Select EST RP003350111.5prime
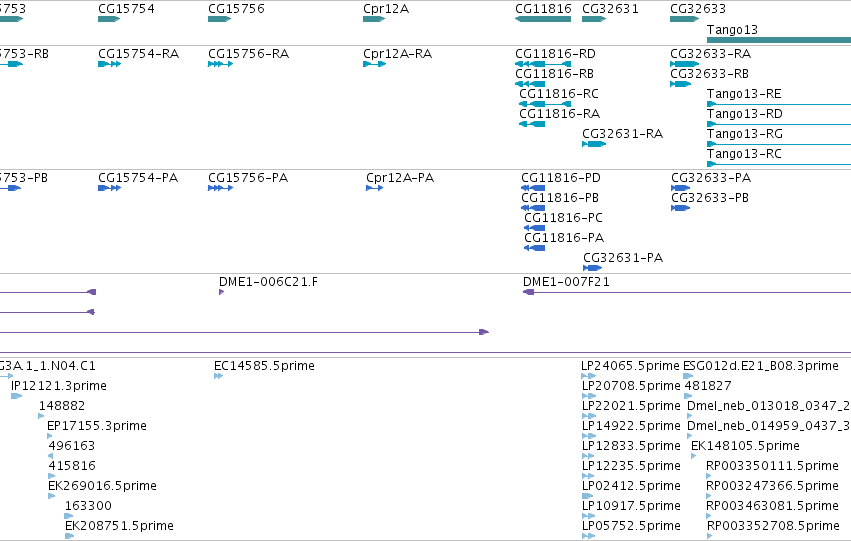The width and height of the screenshot is (851, 541). [x=772, y=466]
